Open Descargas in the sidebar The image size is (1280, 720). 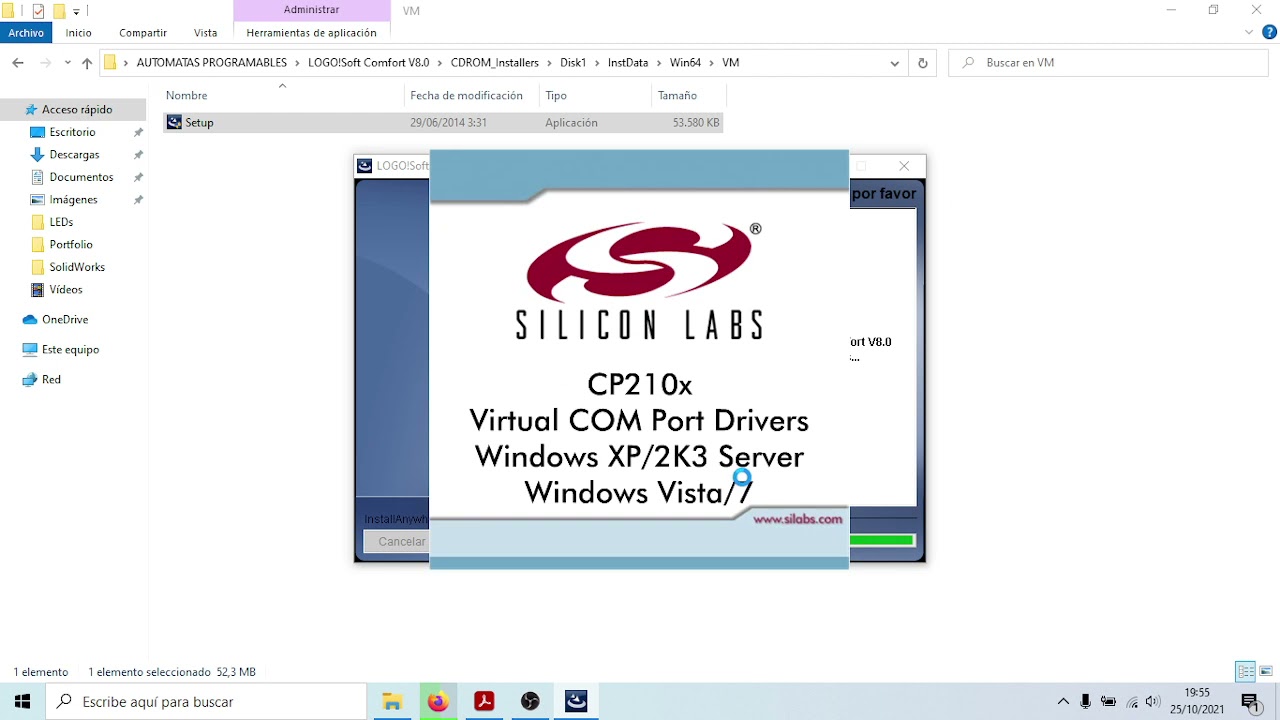pyautogui.click(x=75, y=155)
